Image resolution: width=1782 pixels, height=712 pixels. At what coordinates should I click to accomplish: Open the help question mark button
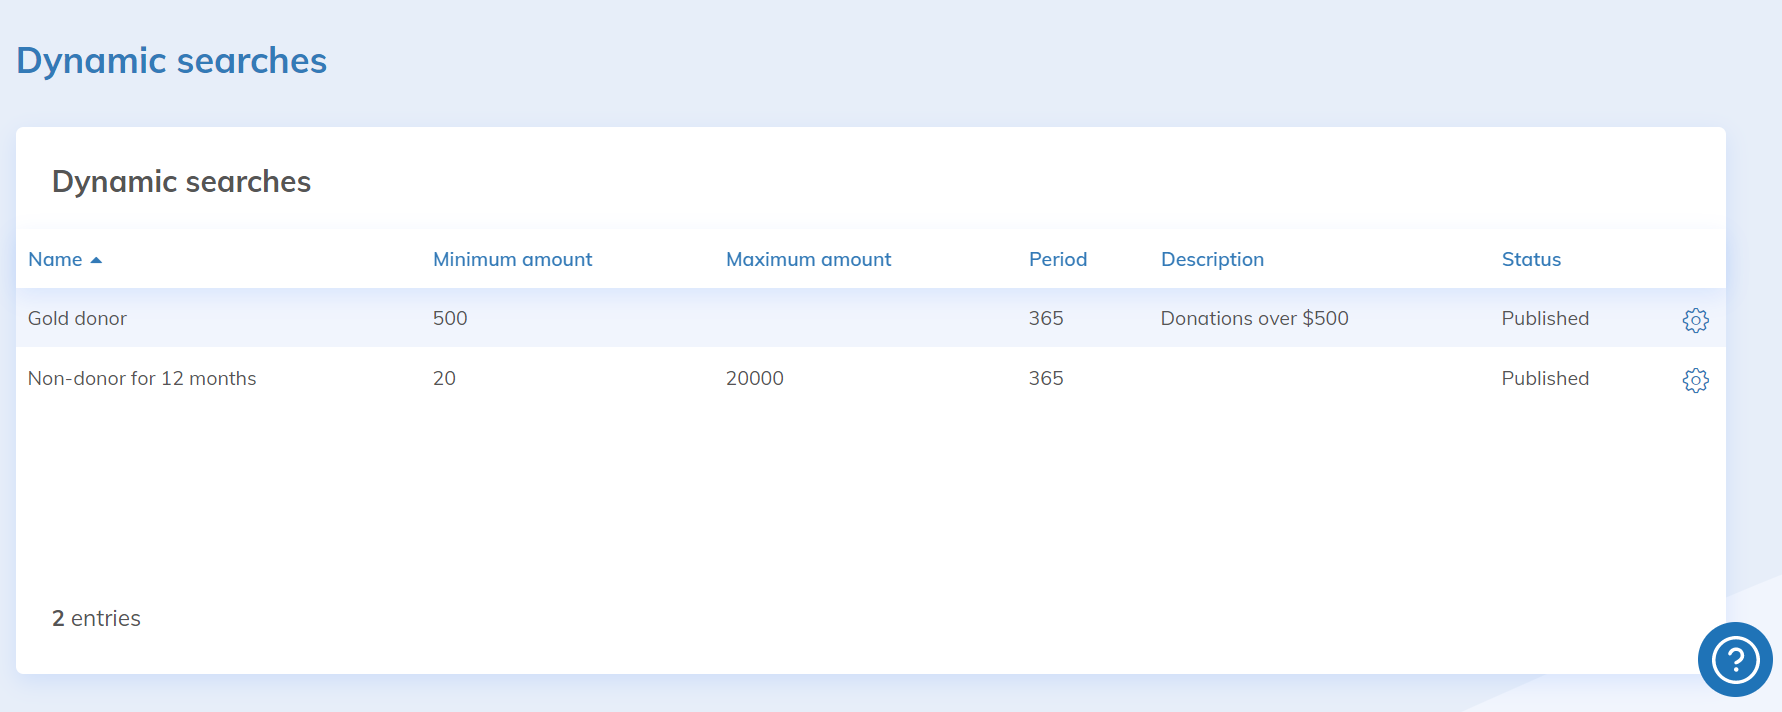tap(1735, 660)
